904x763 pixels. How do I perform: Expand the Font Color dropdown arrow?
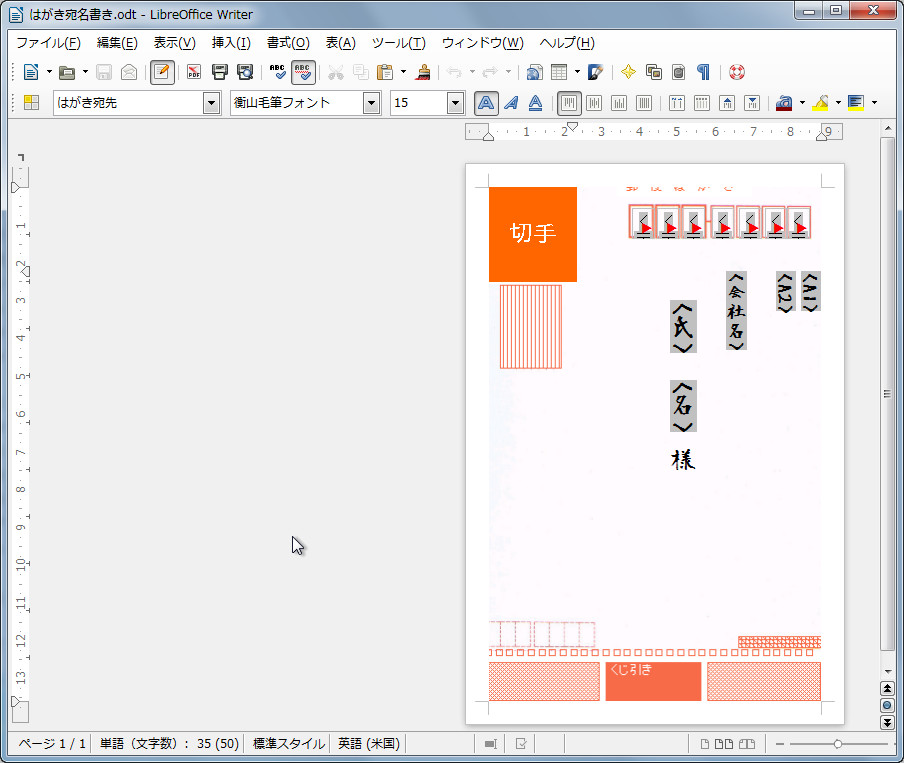[803, 103]
